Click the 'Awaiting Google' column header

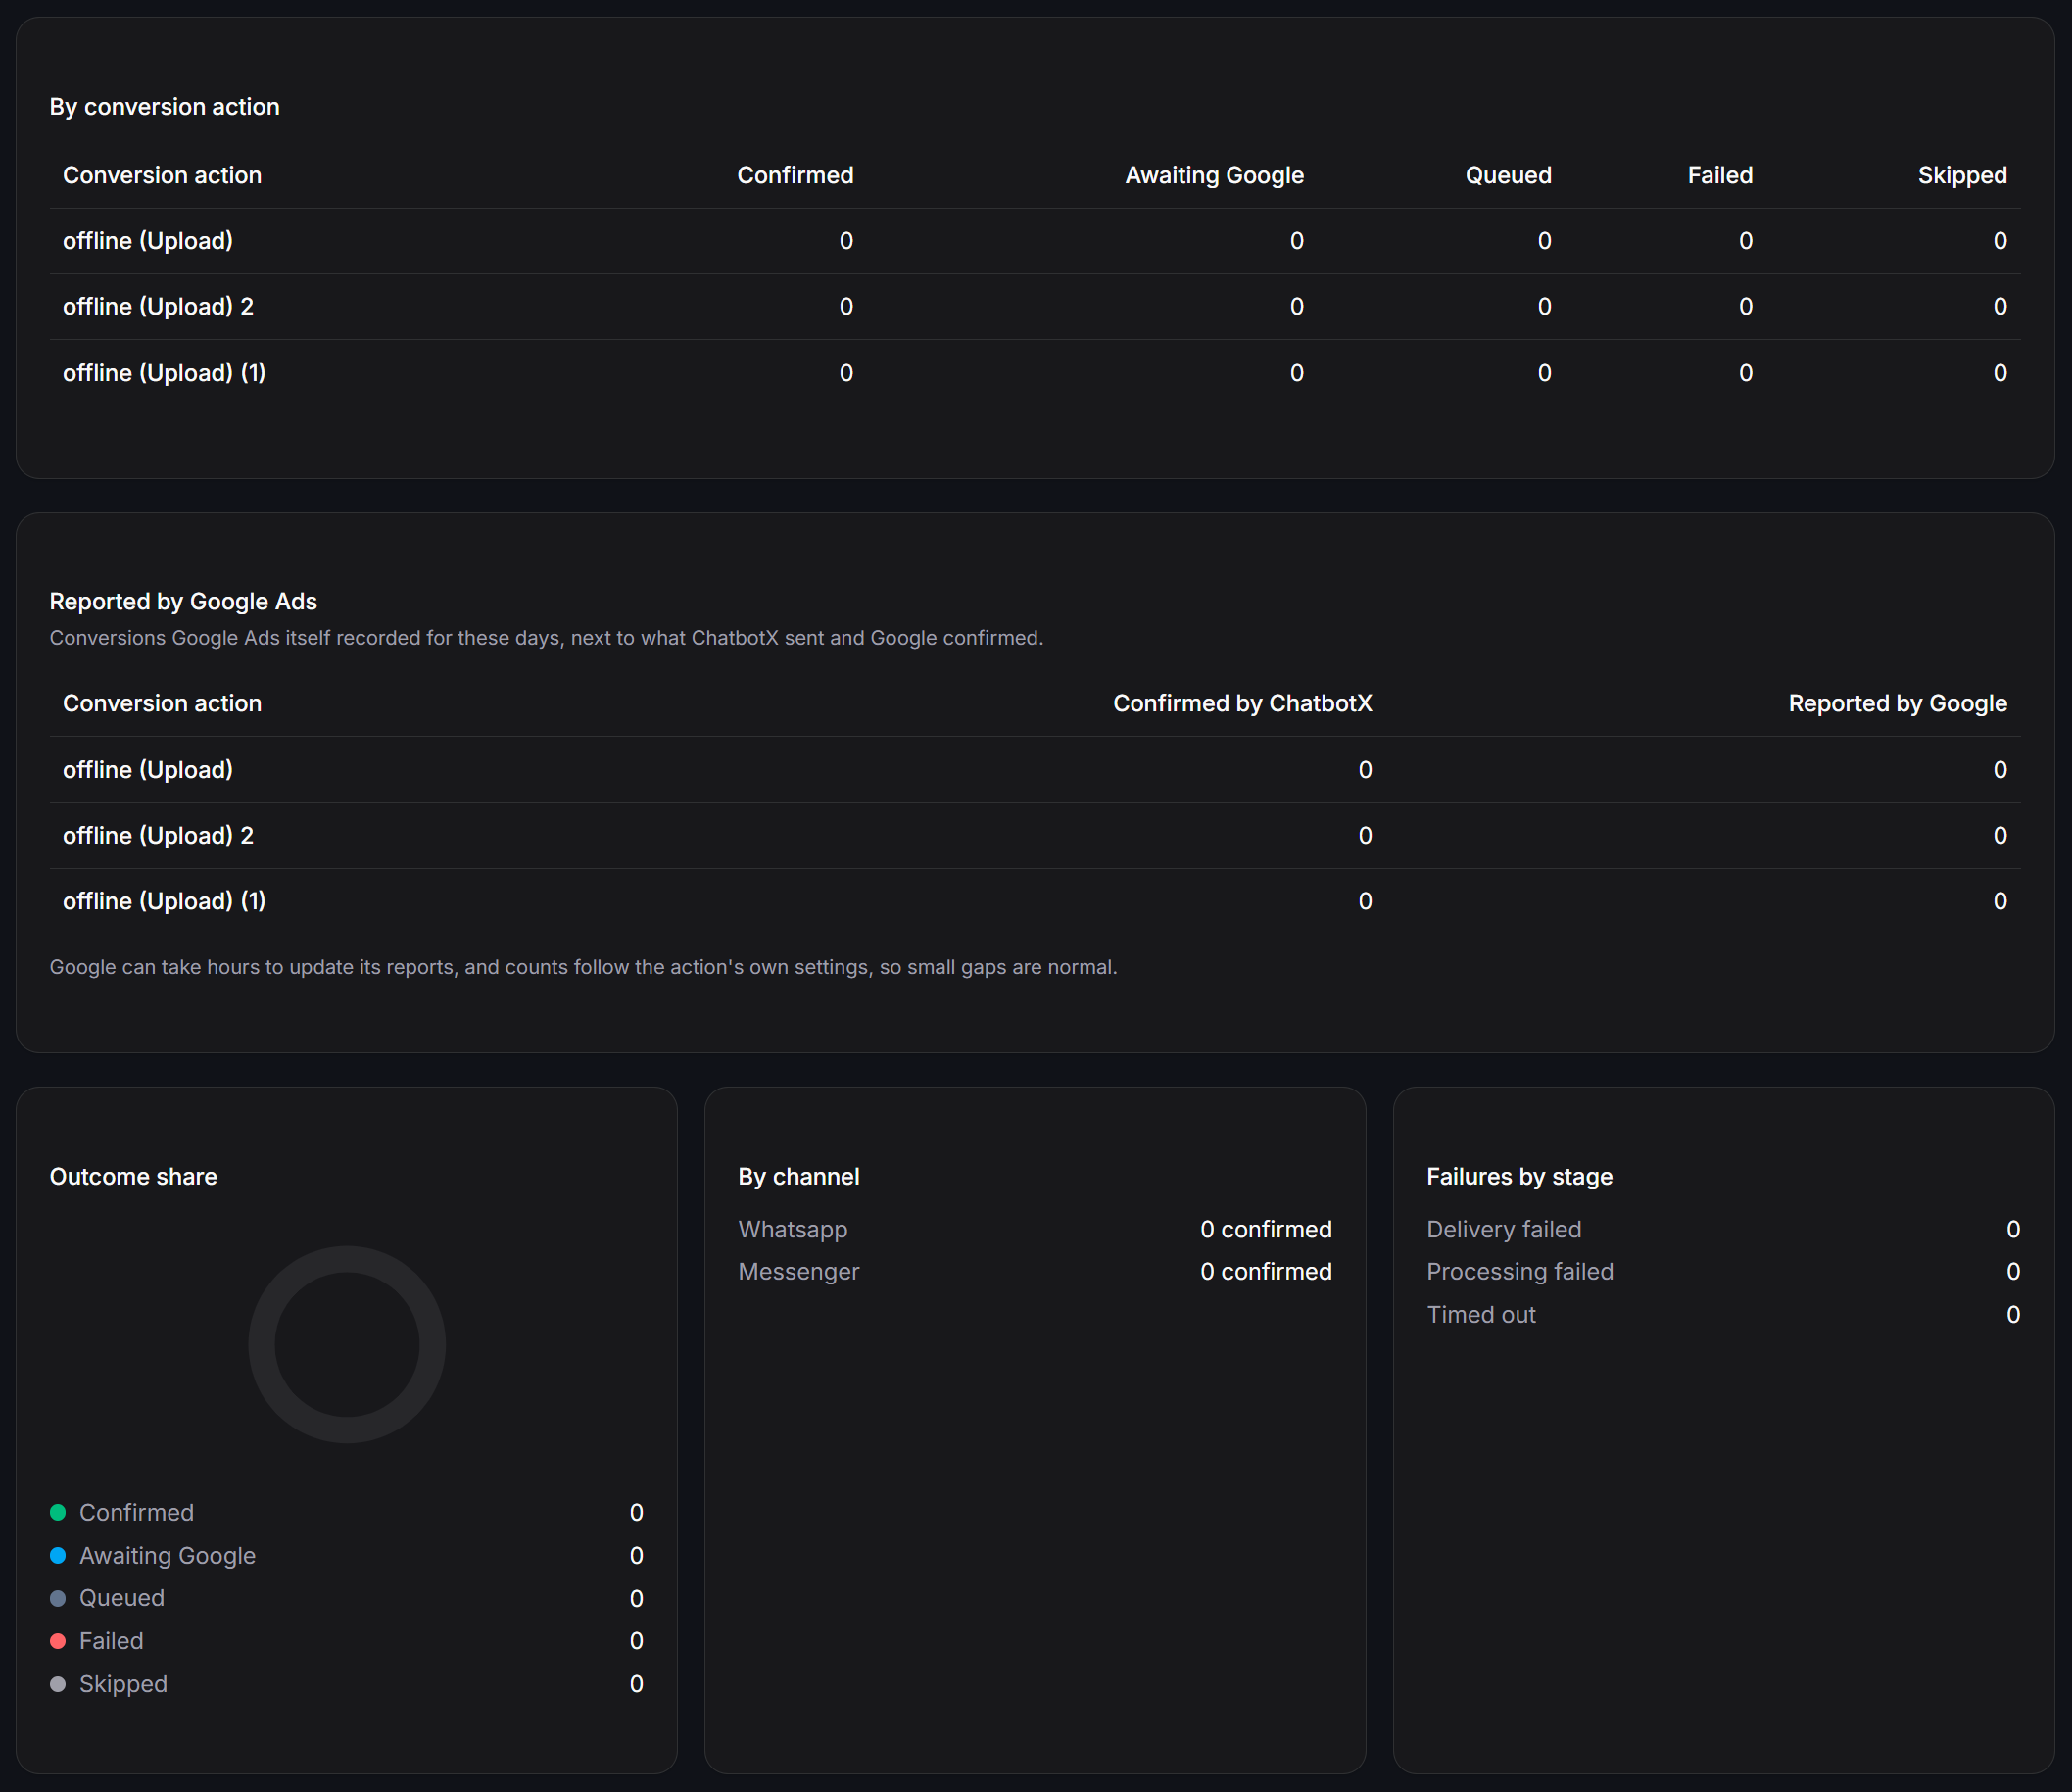[1214, 175]
